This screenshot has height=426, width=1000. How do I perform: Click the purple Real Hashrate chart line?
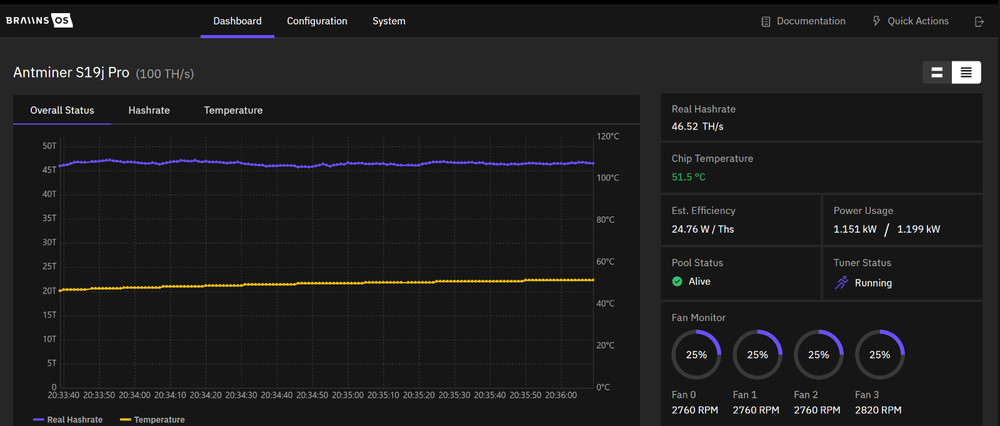[326, 165]
